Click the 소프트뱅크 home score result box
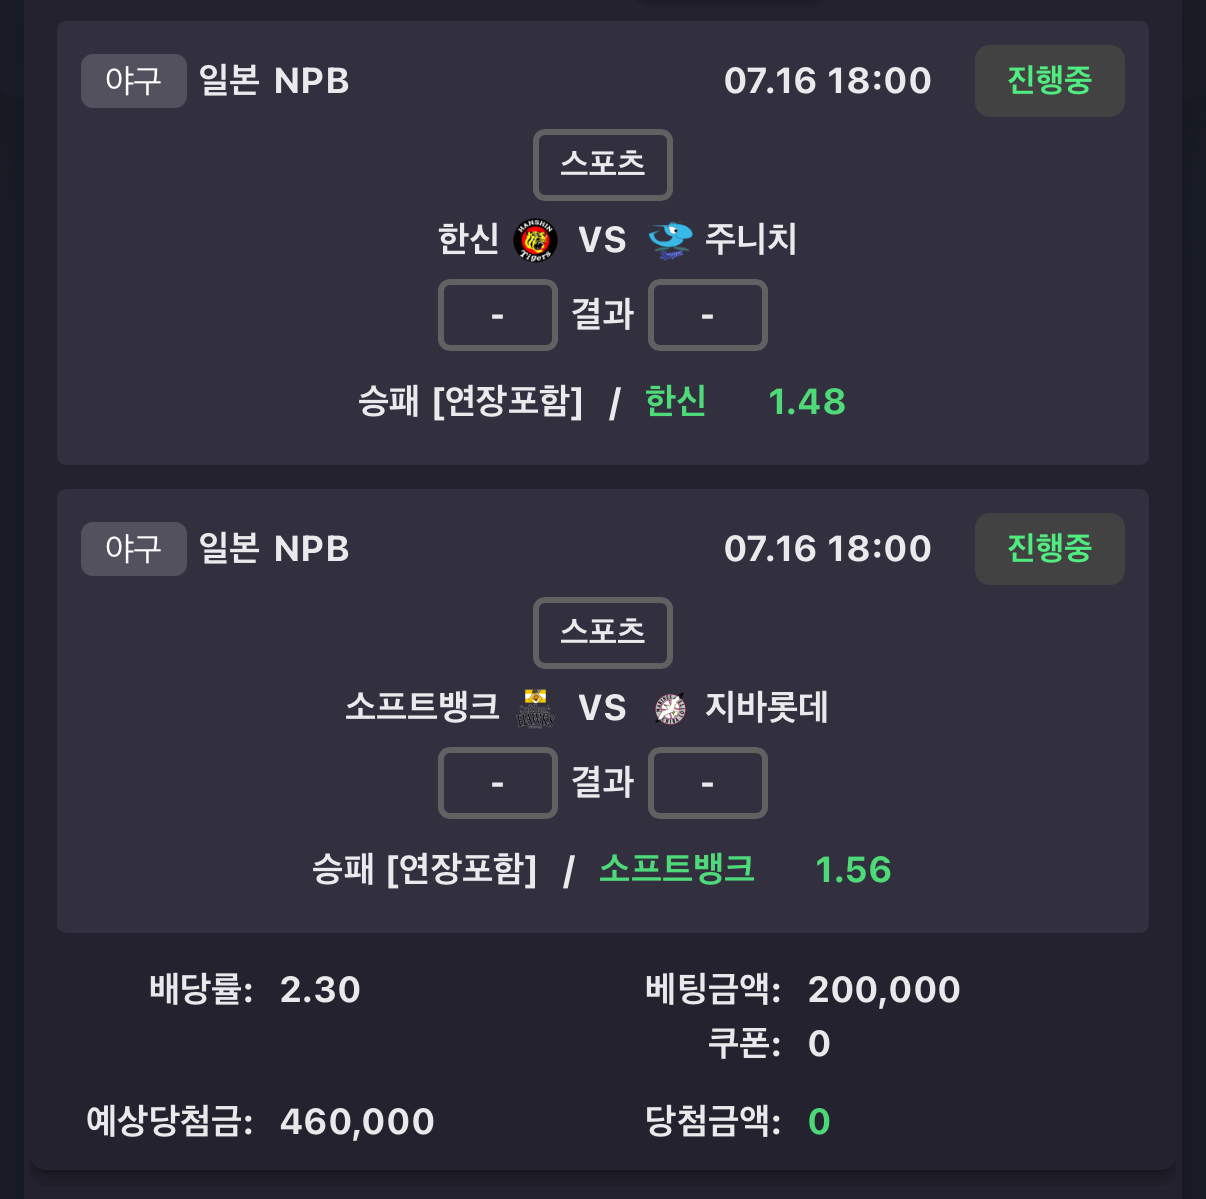The image size is (1206, 1199). [x=498, y=783]
